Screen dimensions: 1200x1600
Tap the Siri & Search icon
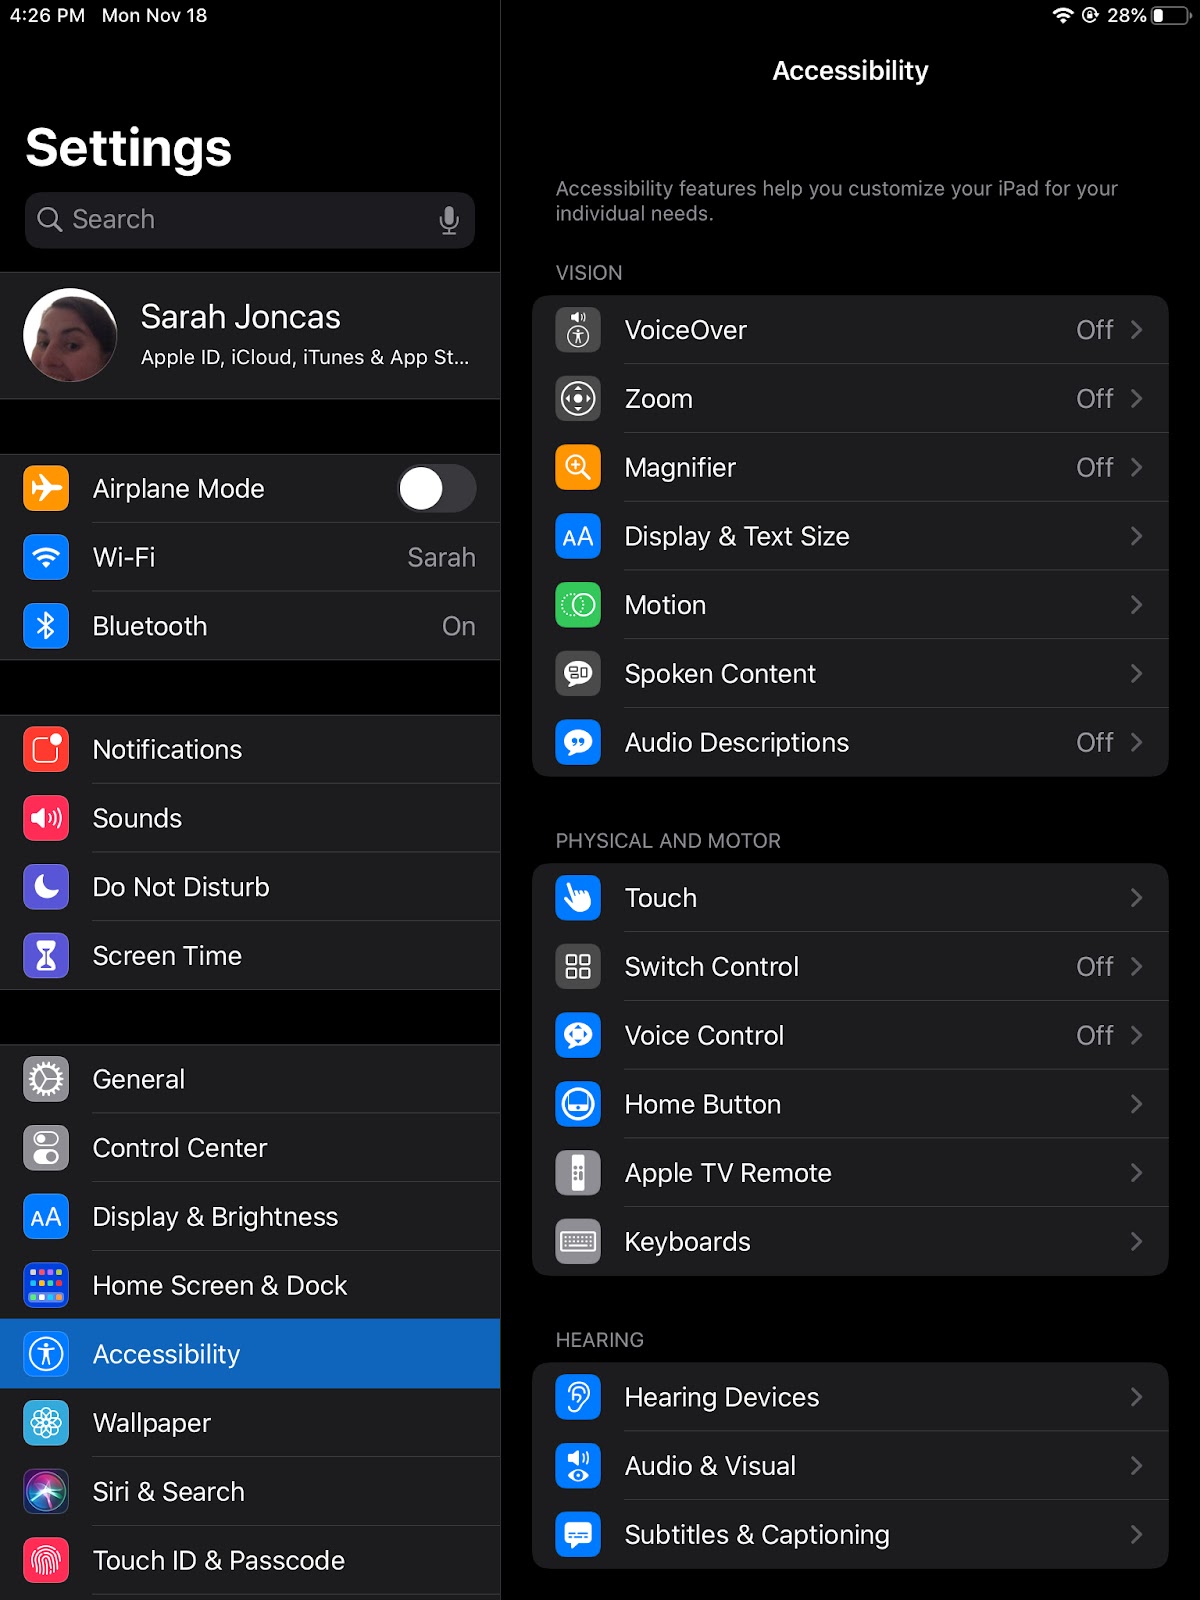(46, 1492)
